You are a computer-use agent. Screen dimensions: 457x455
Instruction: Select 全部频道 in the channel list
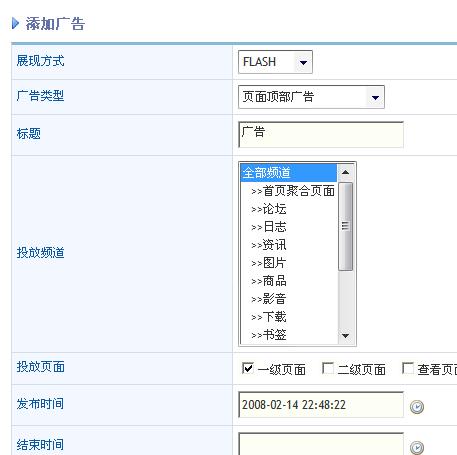[x=289, y=173]
